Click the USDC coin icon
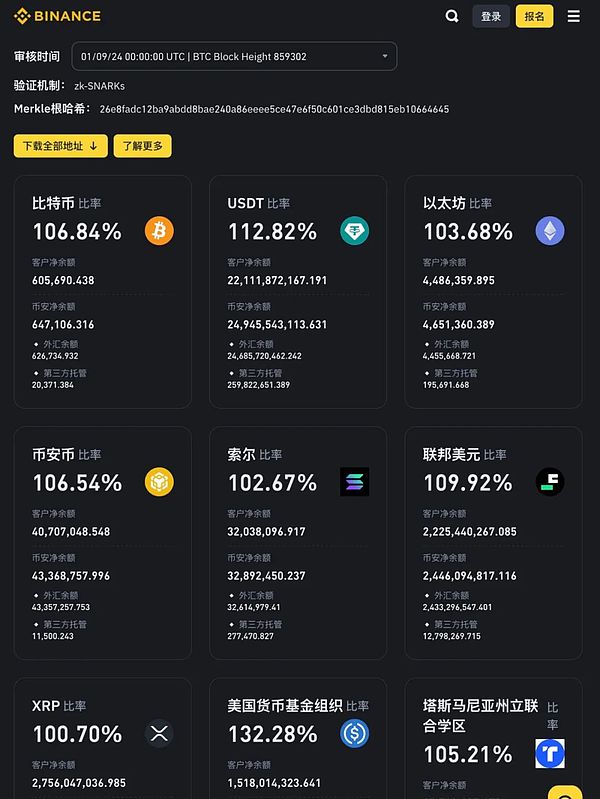Viewport: 600px width, 799px height. tap(354, 733)
